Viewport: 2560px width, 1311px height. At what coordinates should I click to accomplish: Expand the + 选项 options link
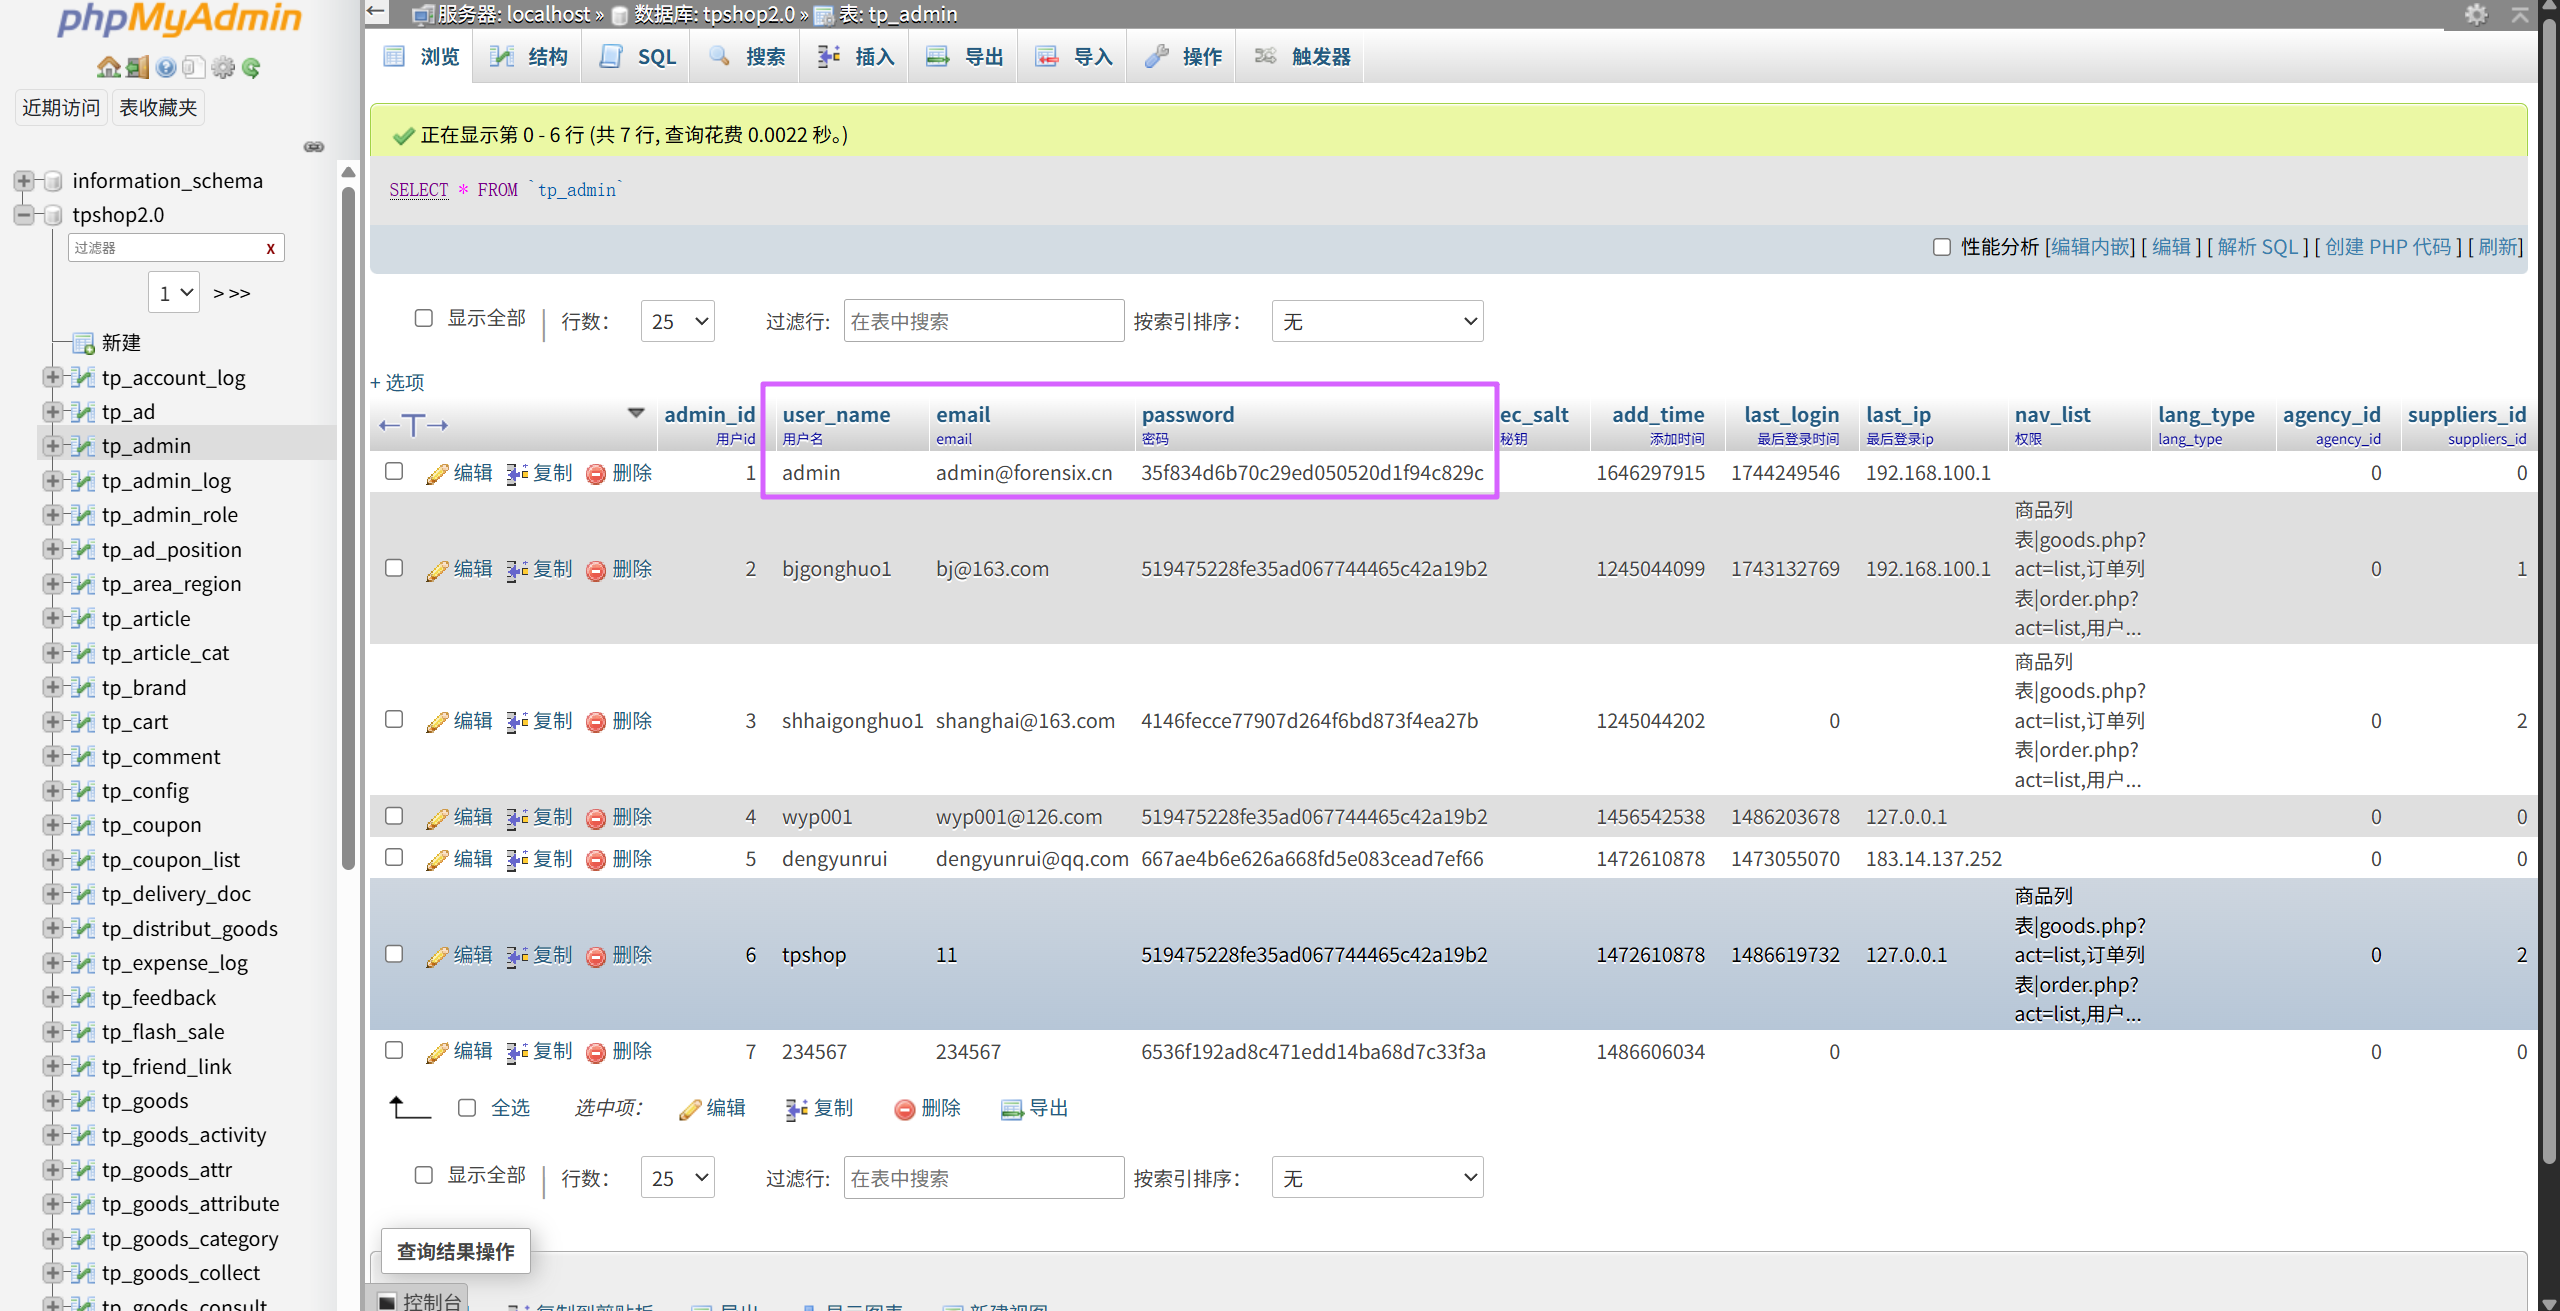397,383
